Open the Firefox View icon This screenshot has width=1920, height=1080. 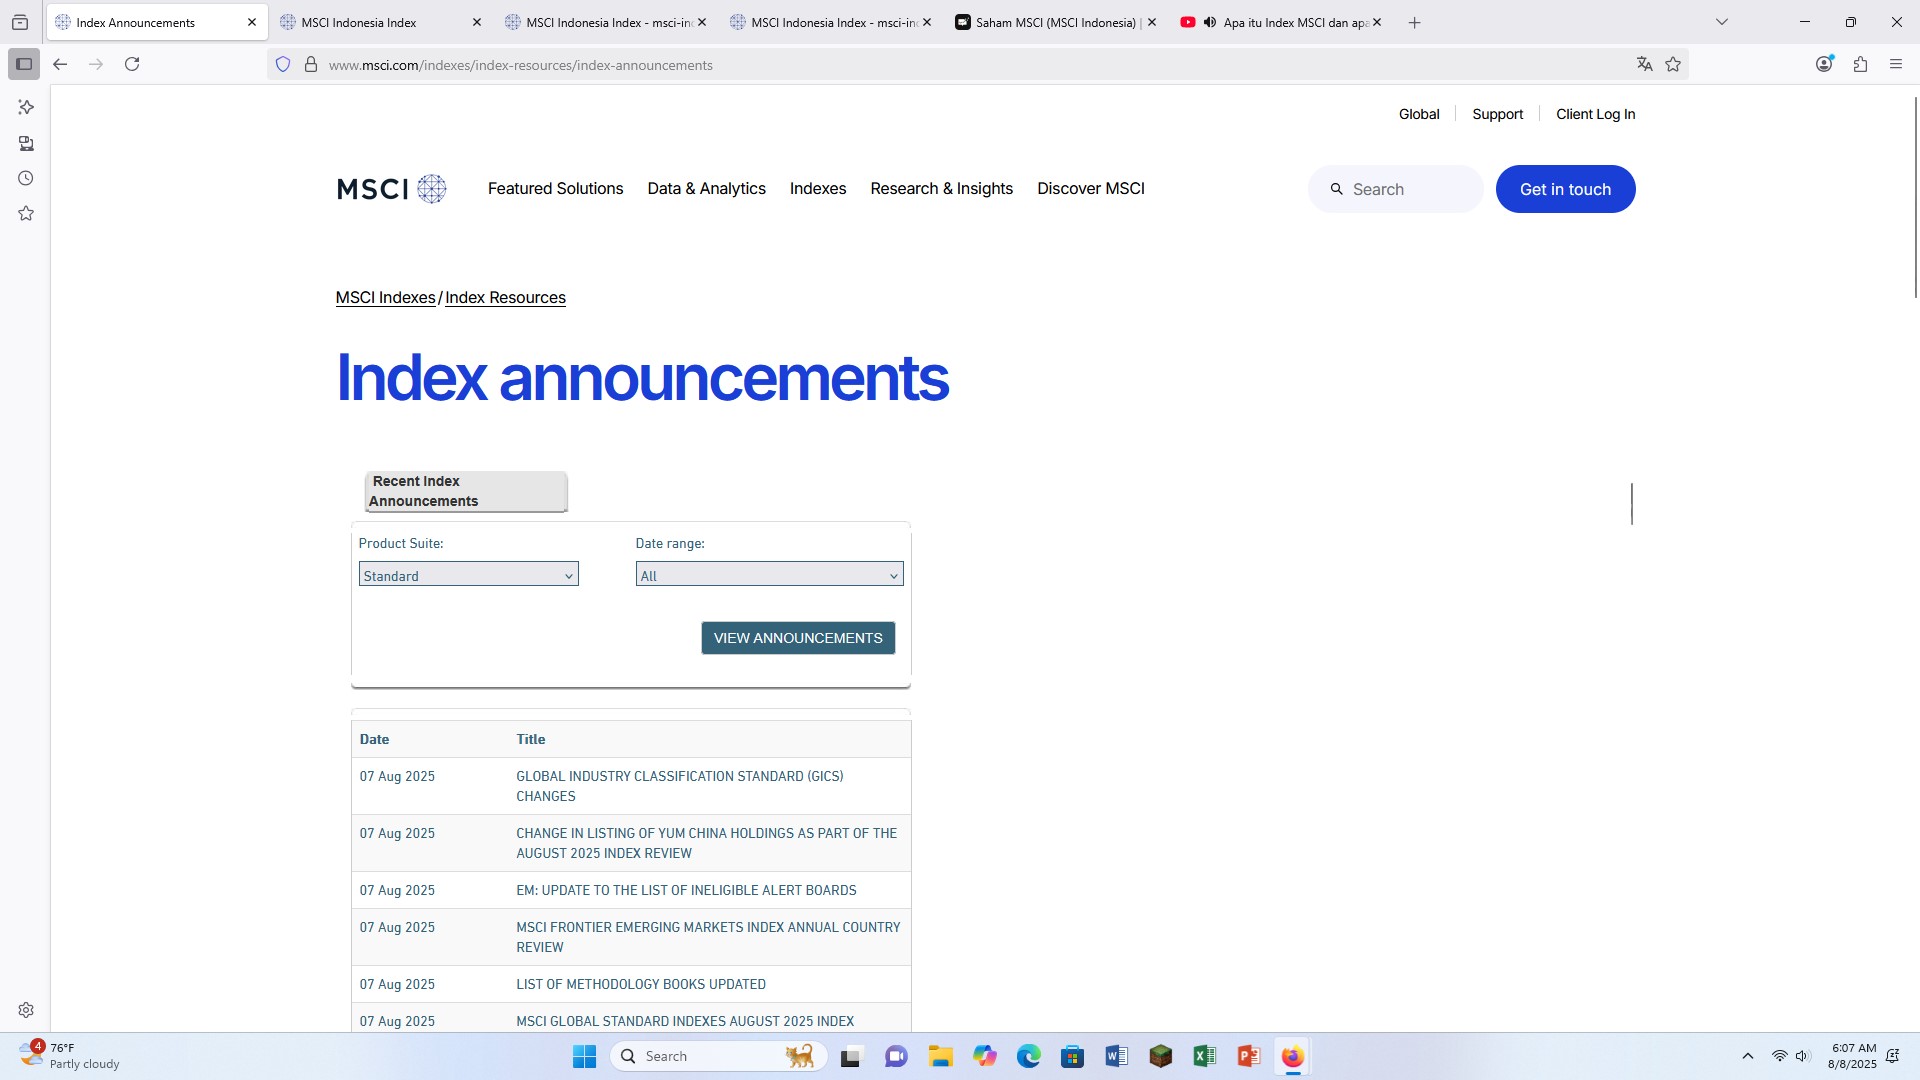pos(20,22)
